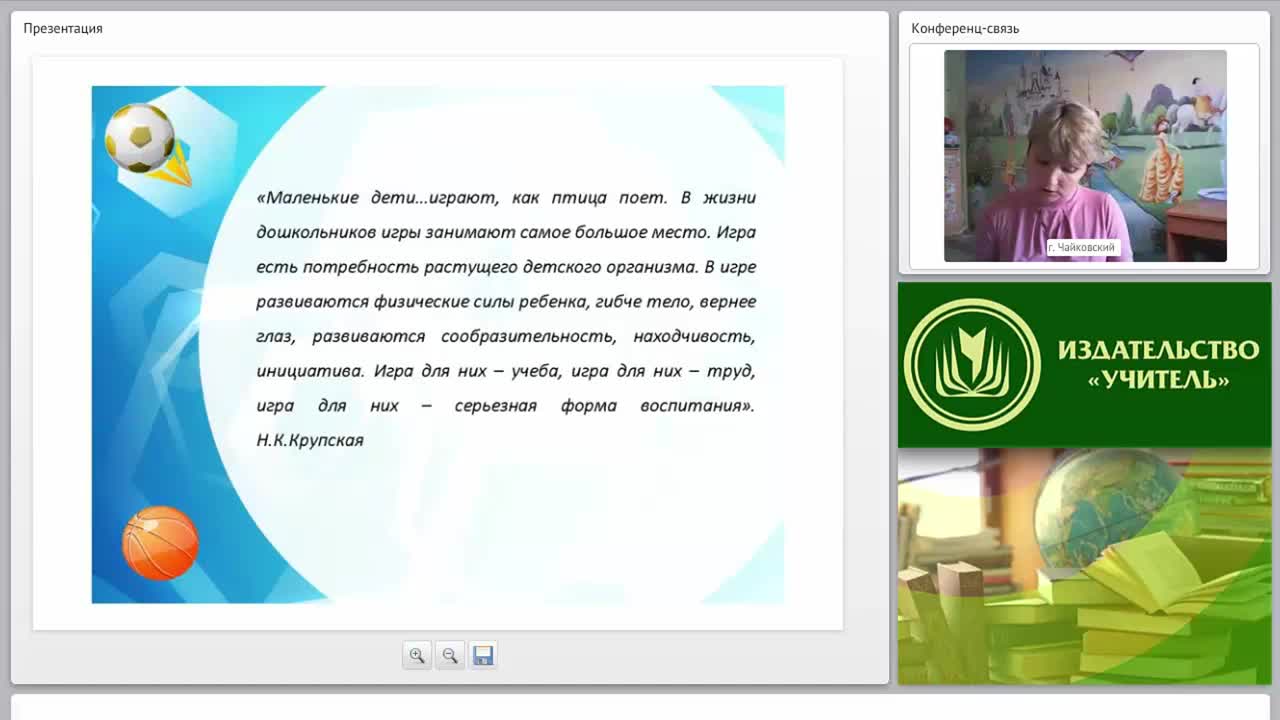Click the basketball image on slide
Image resolution: width=1280 pixels, height=720 pixels.
pos(160,543)
